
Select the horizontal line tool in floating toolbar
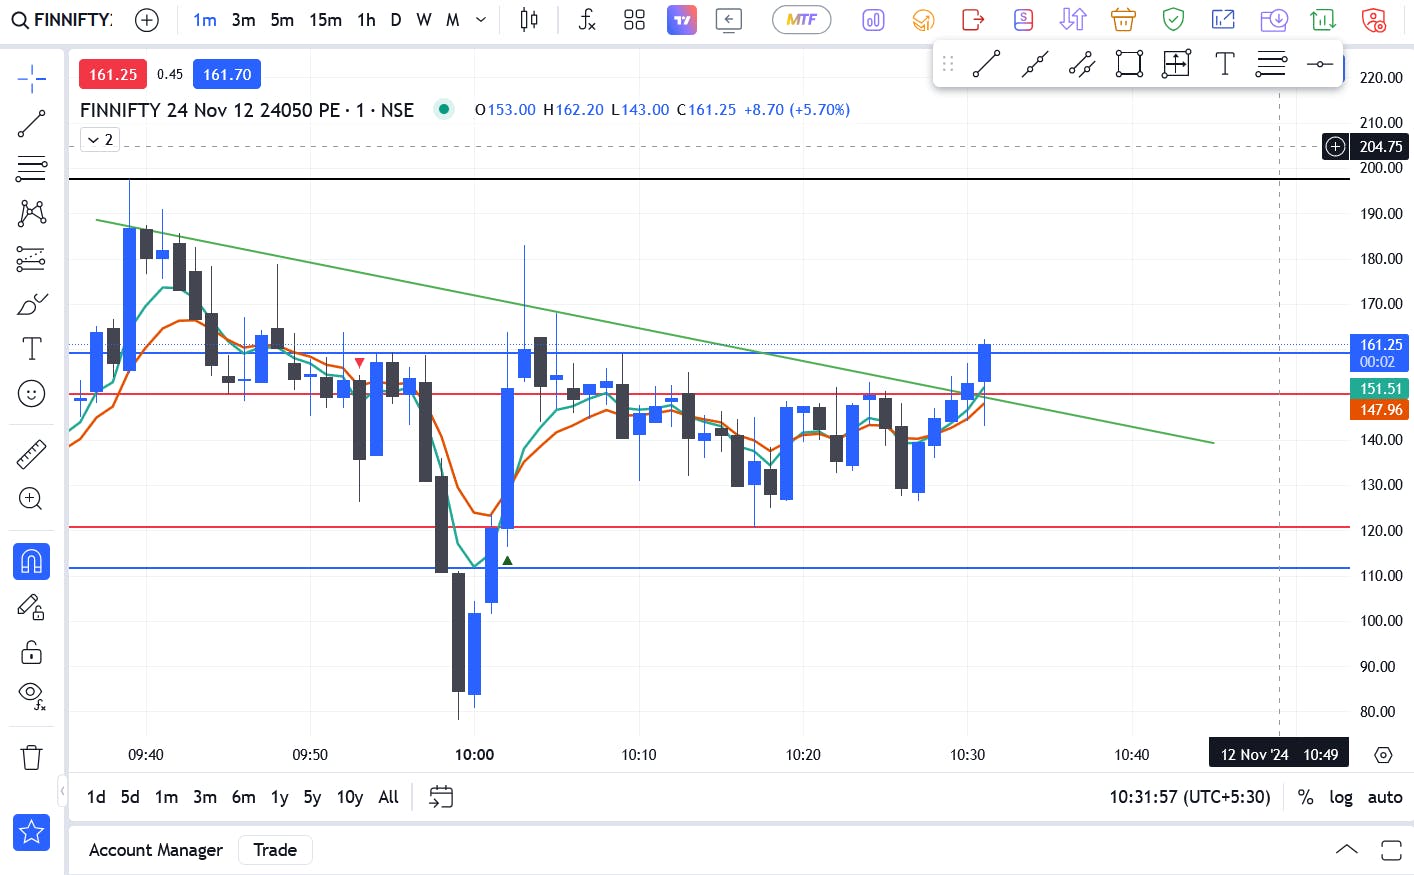(x=1320, y=64)
